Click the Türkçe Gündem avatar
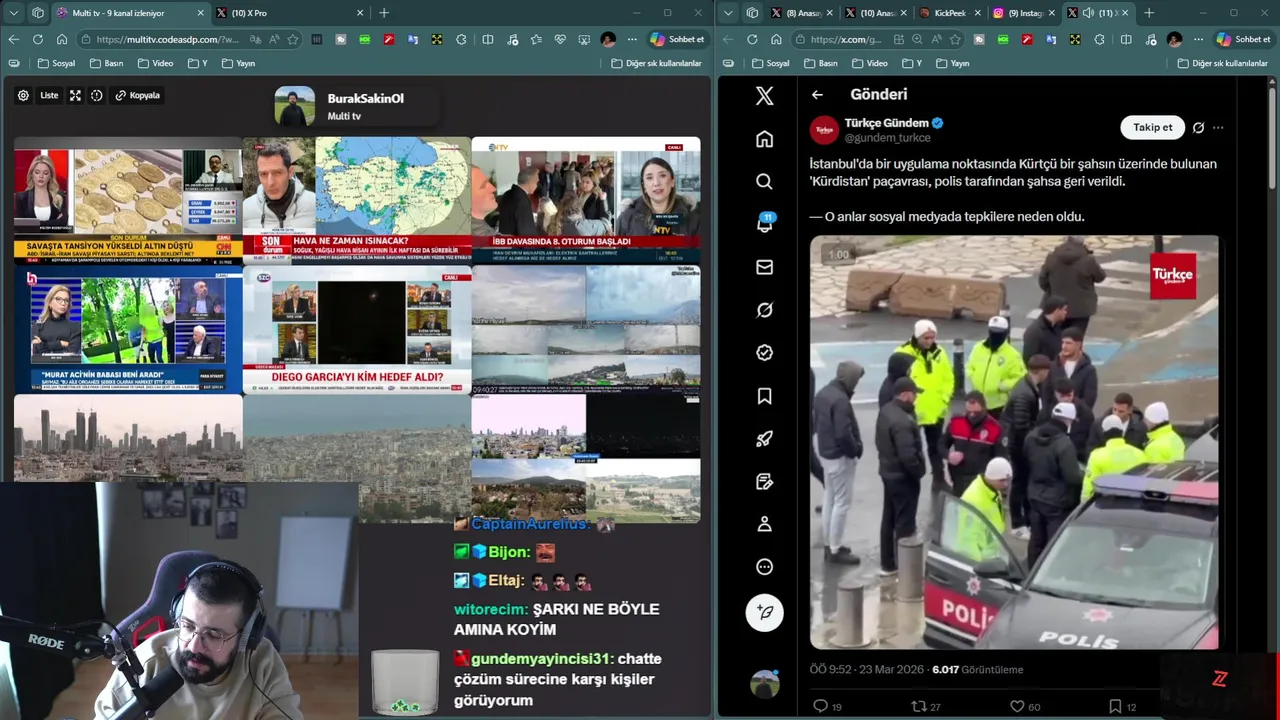Image resolution: width=1280 pixels, height=720 pixels. pyautogui.click(x=824, y=130)
